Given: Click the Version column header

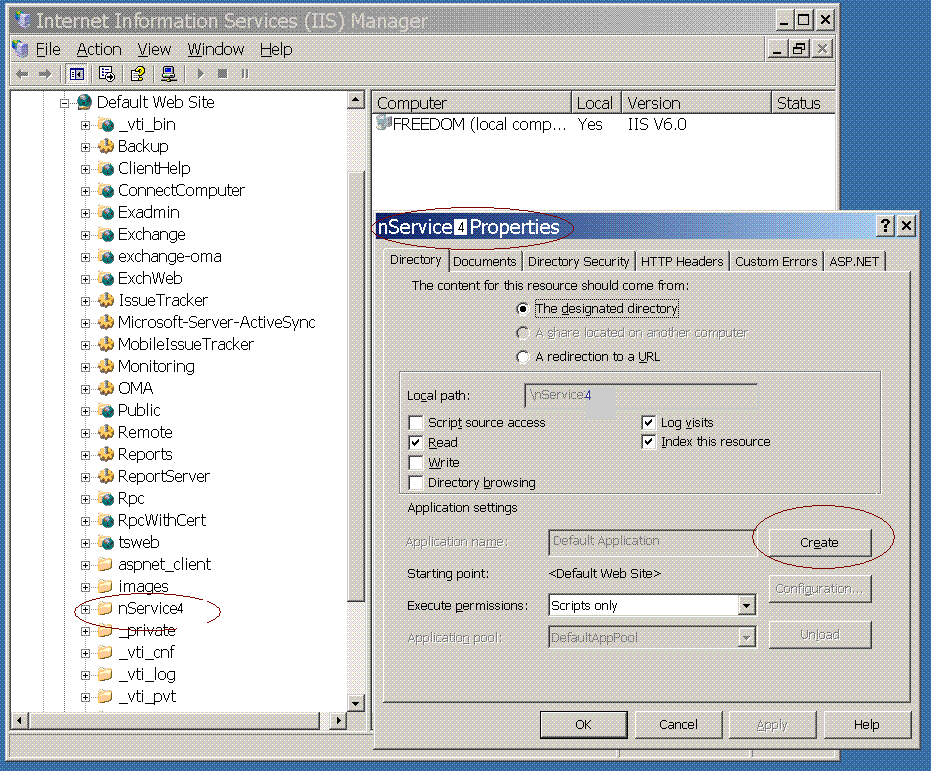Looking at the screenshot, I should click(x=696, y=103).
